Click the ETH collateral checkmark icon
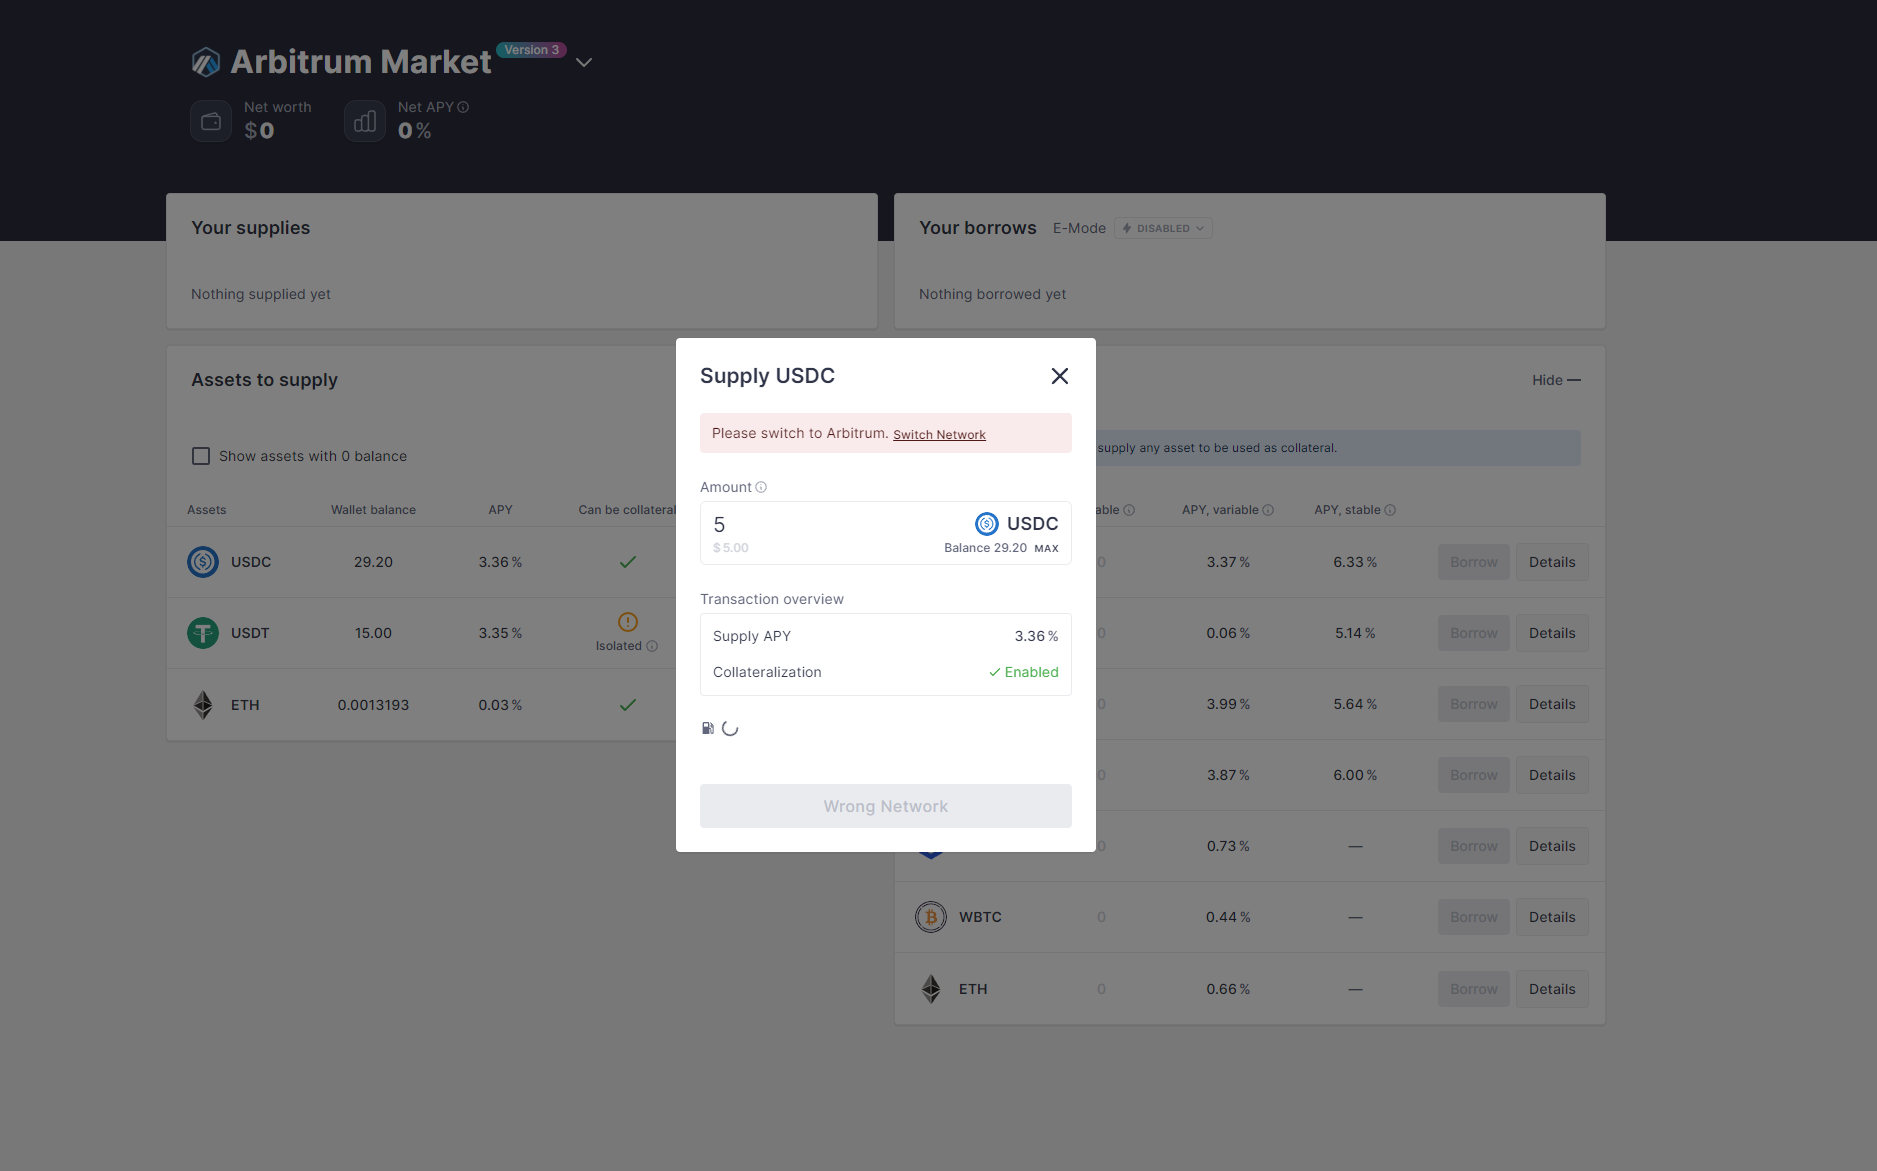This screenshot has width=1877, height=1171. (628, 705)
